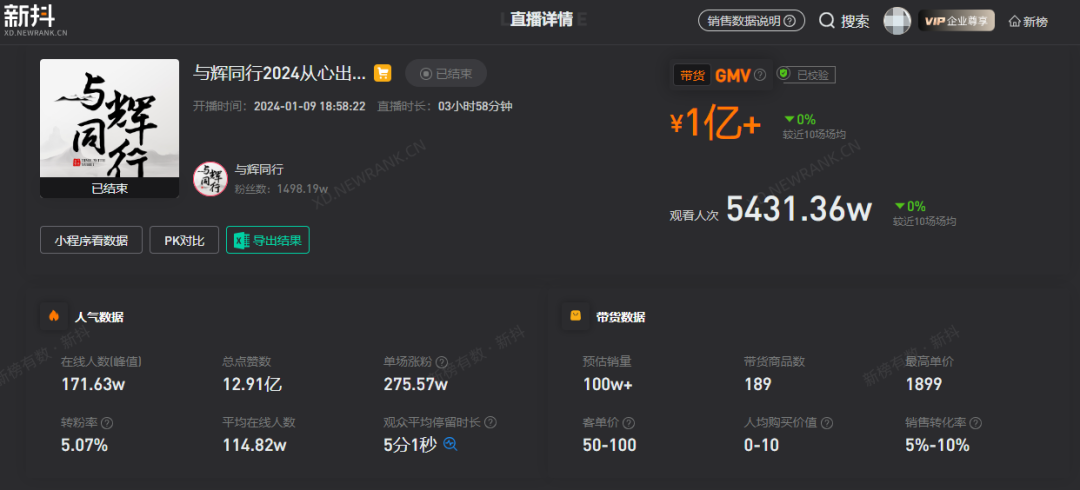1080x490 pixels.
Task: Click the product count value 189
Action: (x=758, y=385)
